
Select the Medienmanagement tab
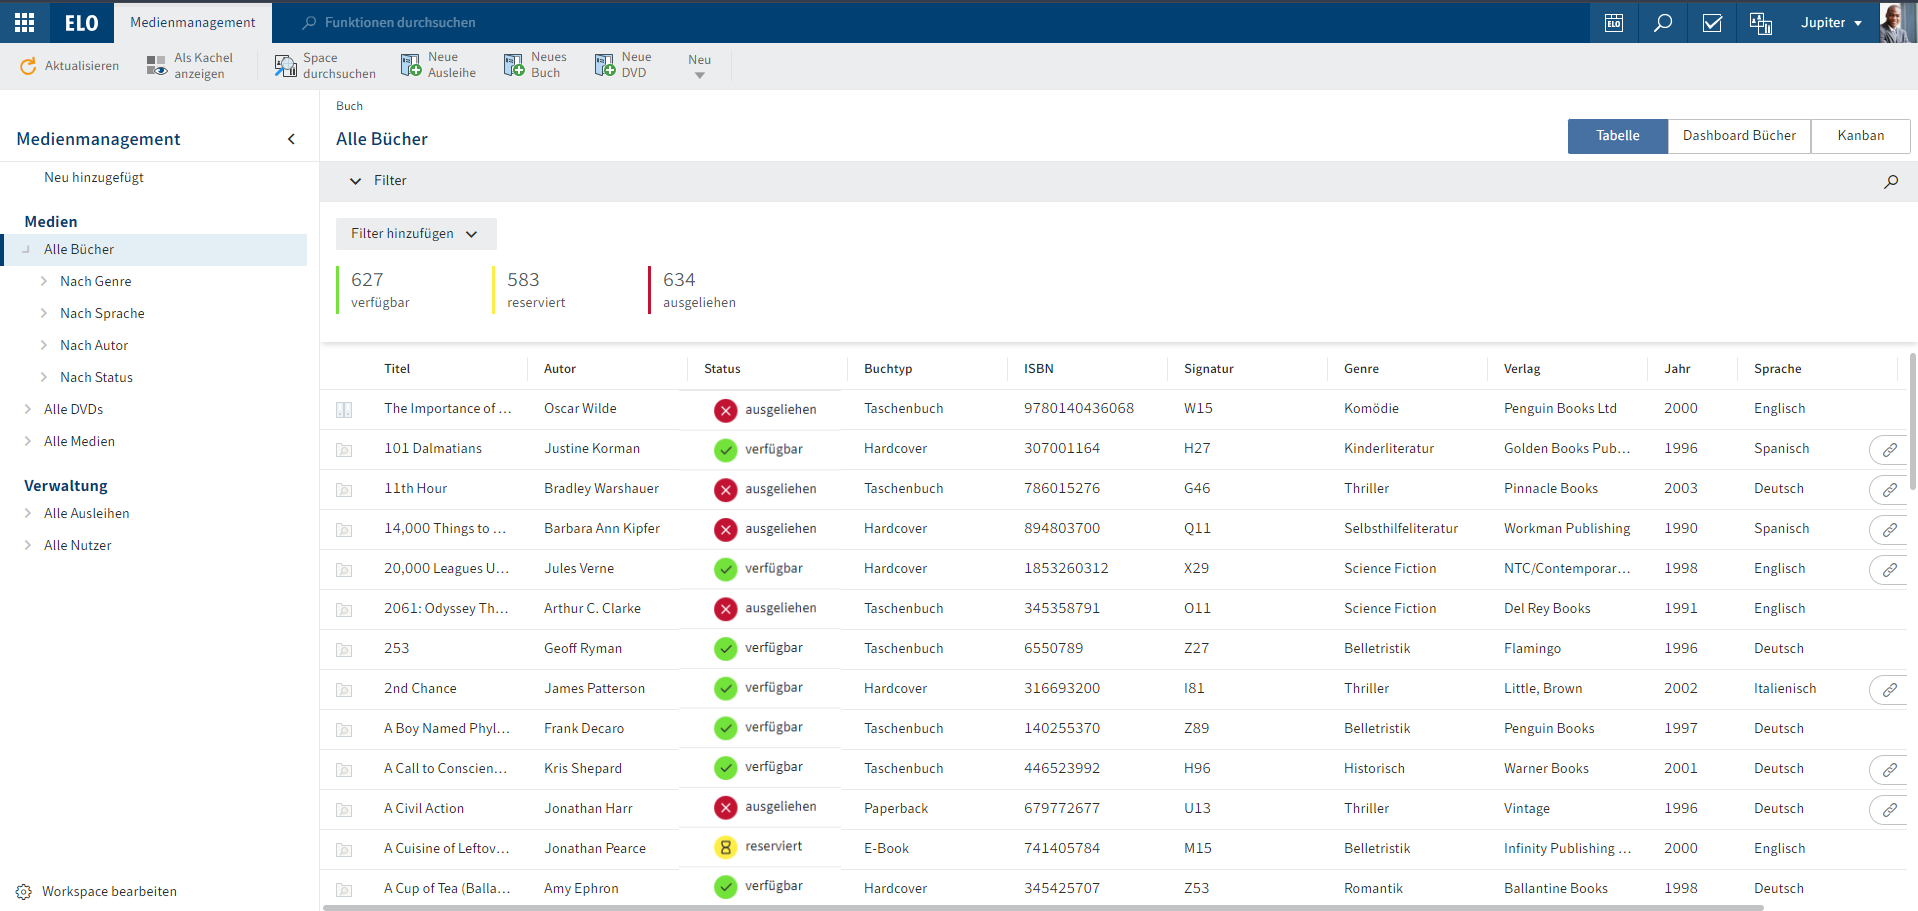(193, 22)
